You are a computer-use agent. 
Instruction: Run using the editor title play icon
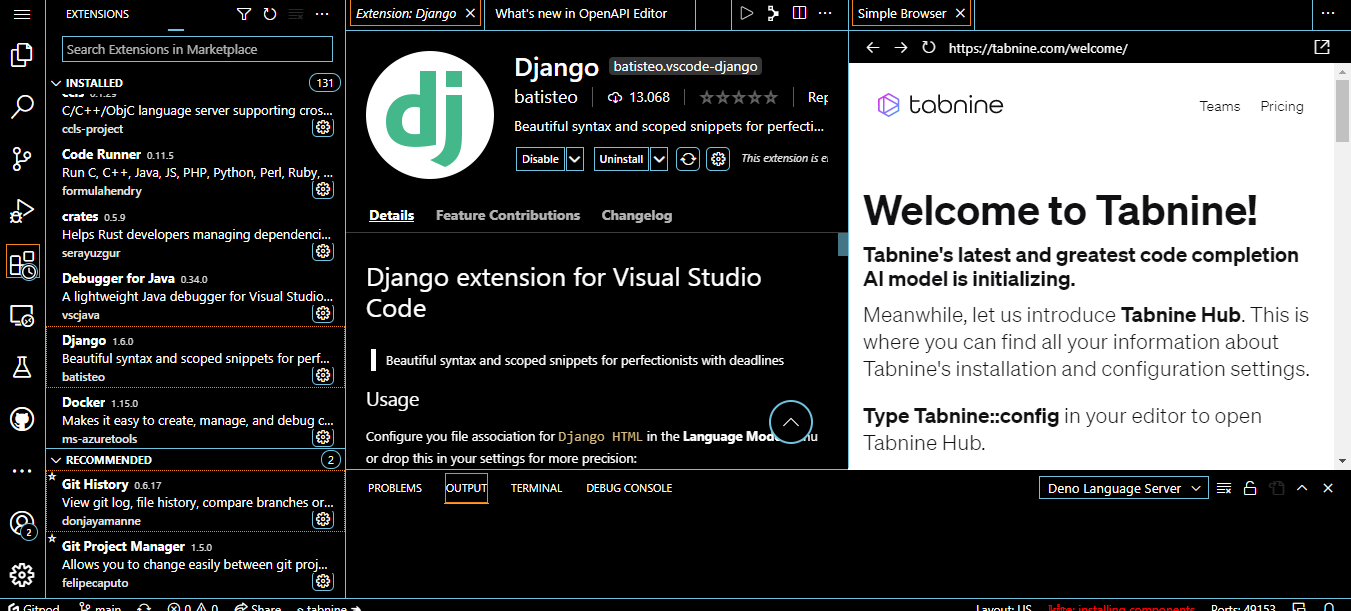[747, 14]
